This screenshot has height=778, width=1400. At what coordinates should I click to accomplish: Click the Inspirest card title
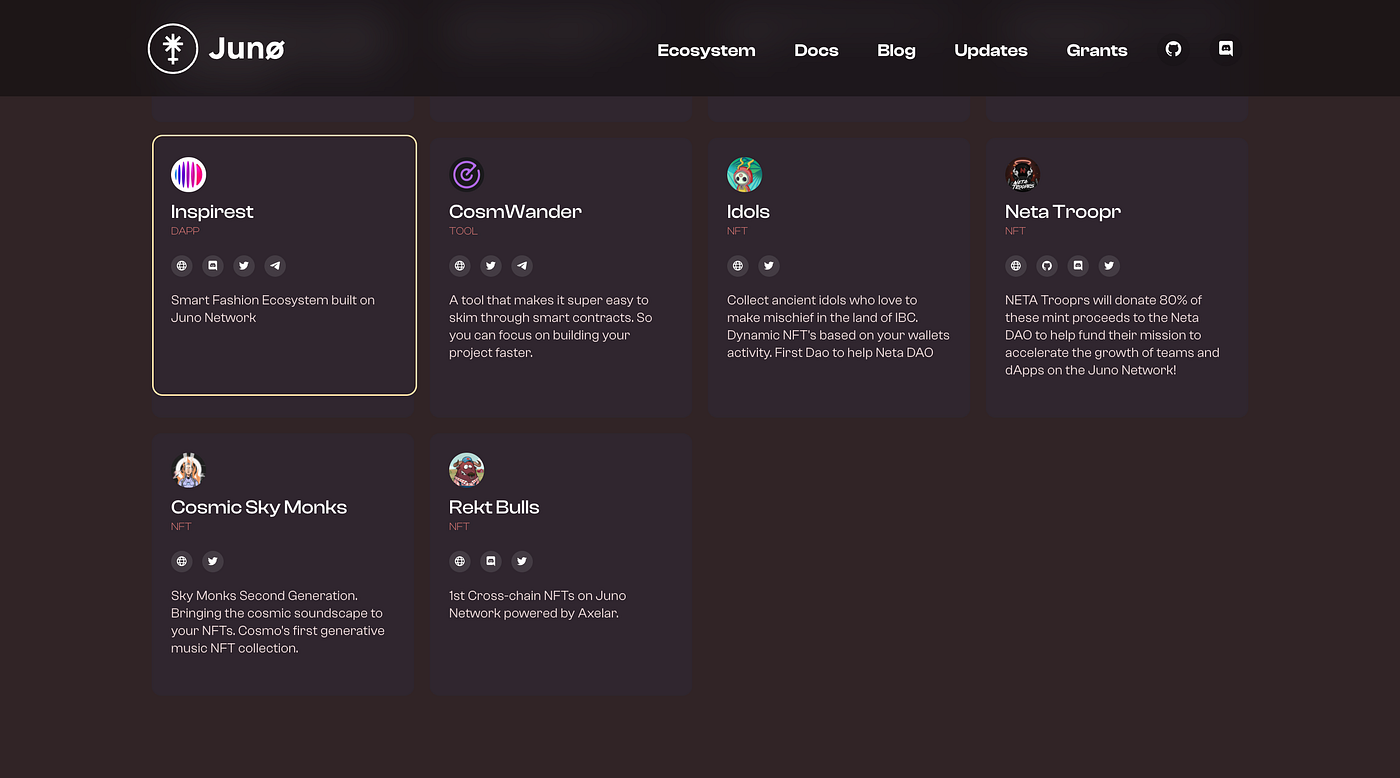point(212,212)
